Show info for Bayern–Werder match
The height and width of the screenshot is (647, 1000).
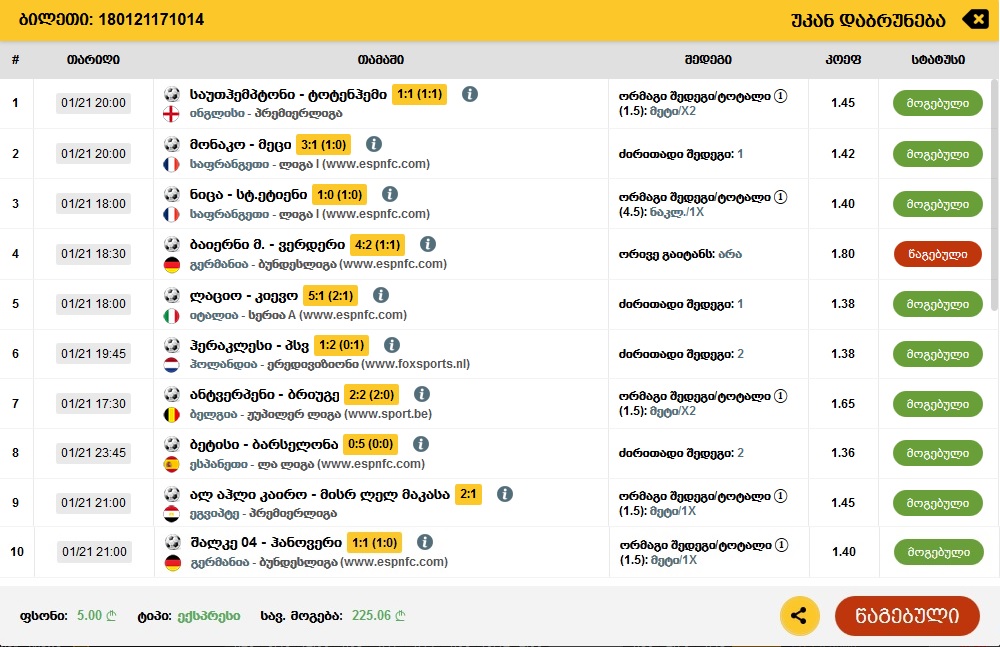click(x=428, y=244)
